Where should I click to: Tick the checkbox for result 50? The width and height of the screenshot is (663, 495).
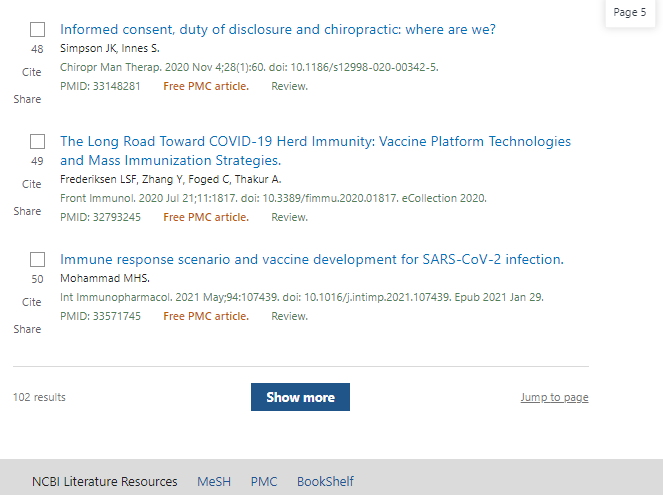(x=37, y=260)
